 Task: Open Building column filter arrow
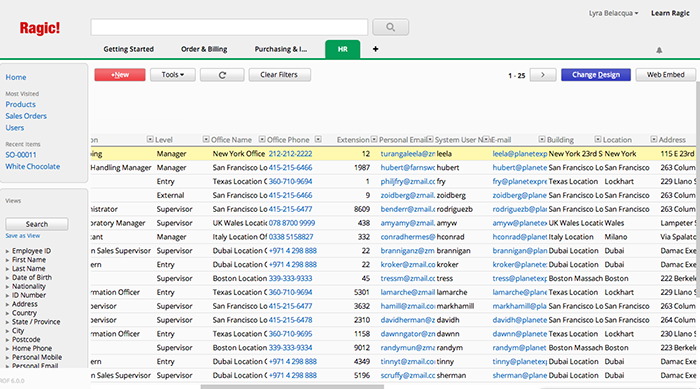[598, 139]
